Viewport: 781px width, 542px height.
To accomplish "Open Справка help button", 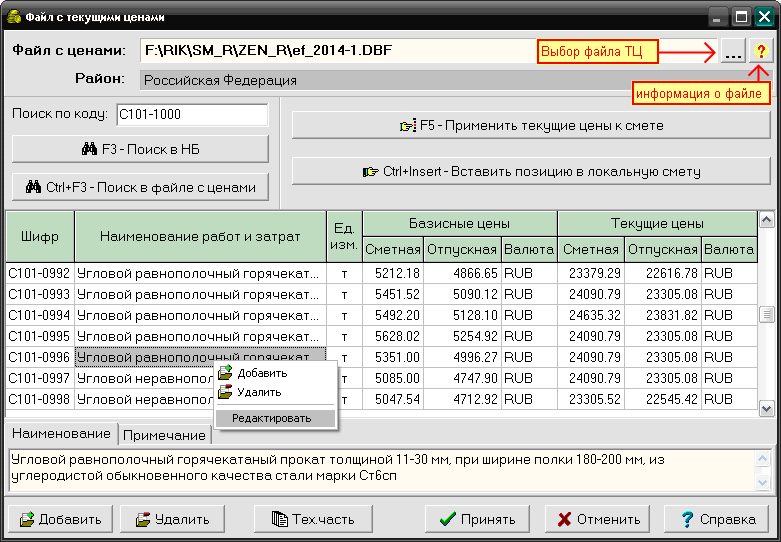I will coord(717,520).
